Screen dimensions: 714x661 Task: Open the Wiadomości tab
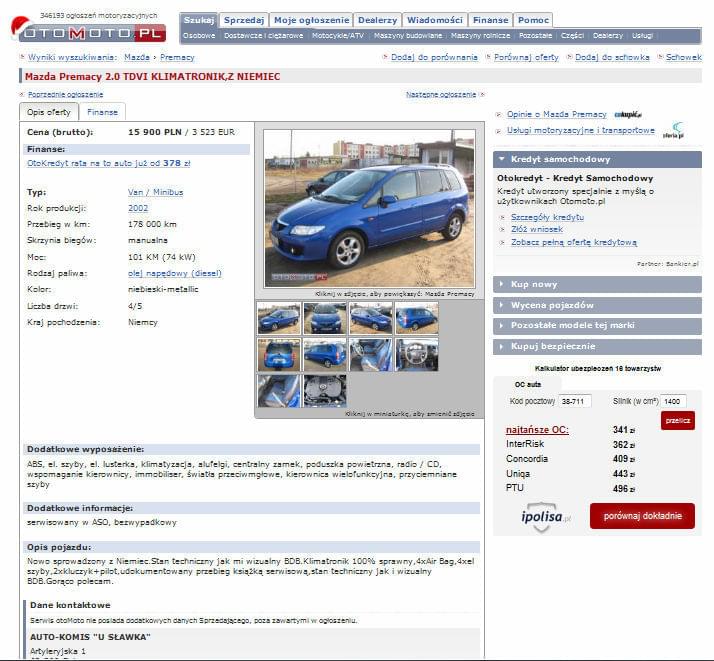point(434,20)
